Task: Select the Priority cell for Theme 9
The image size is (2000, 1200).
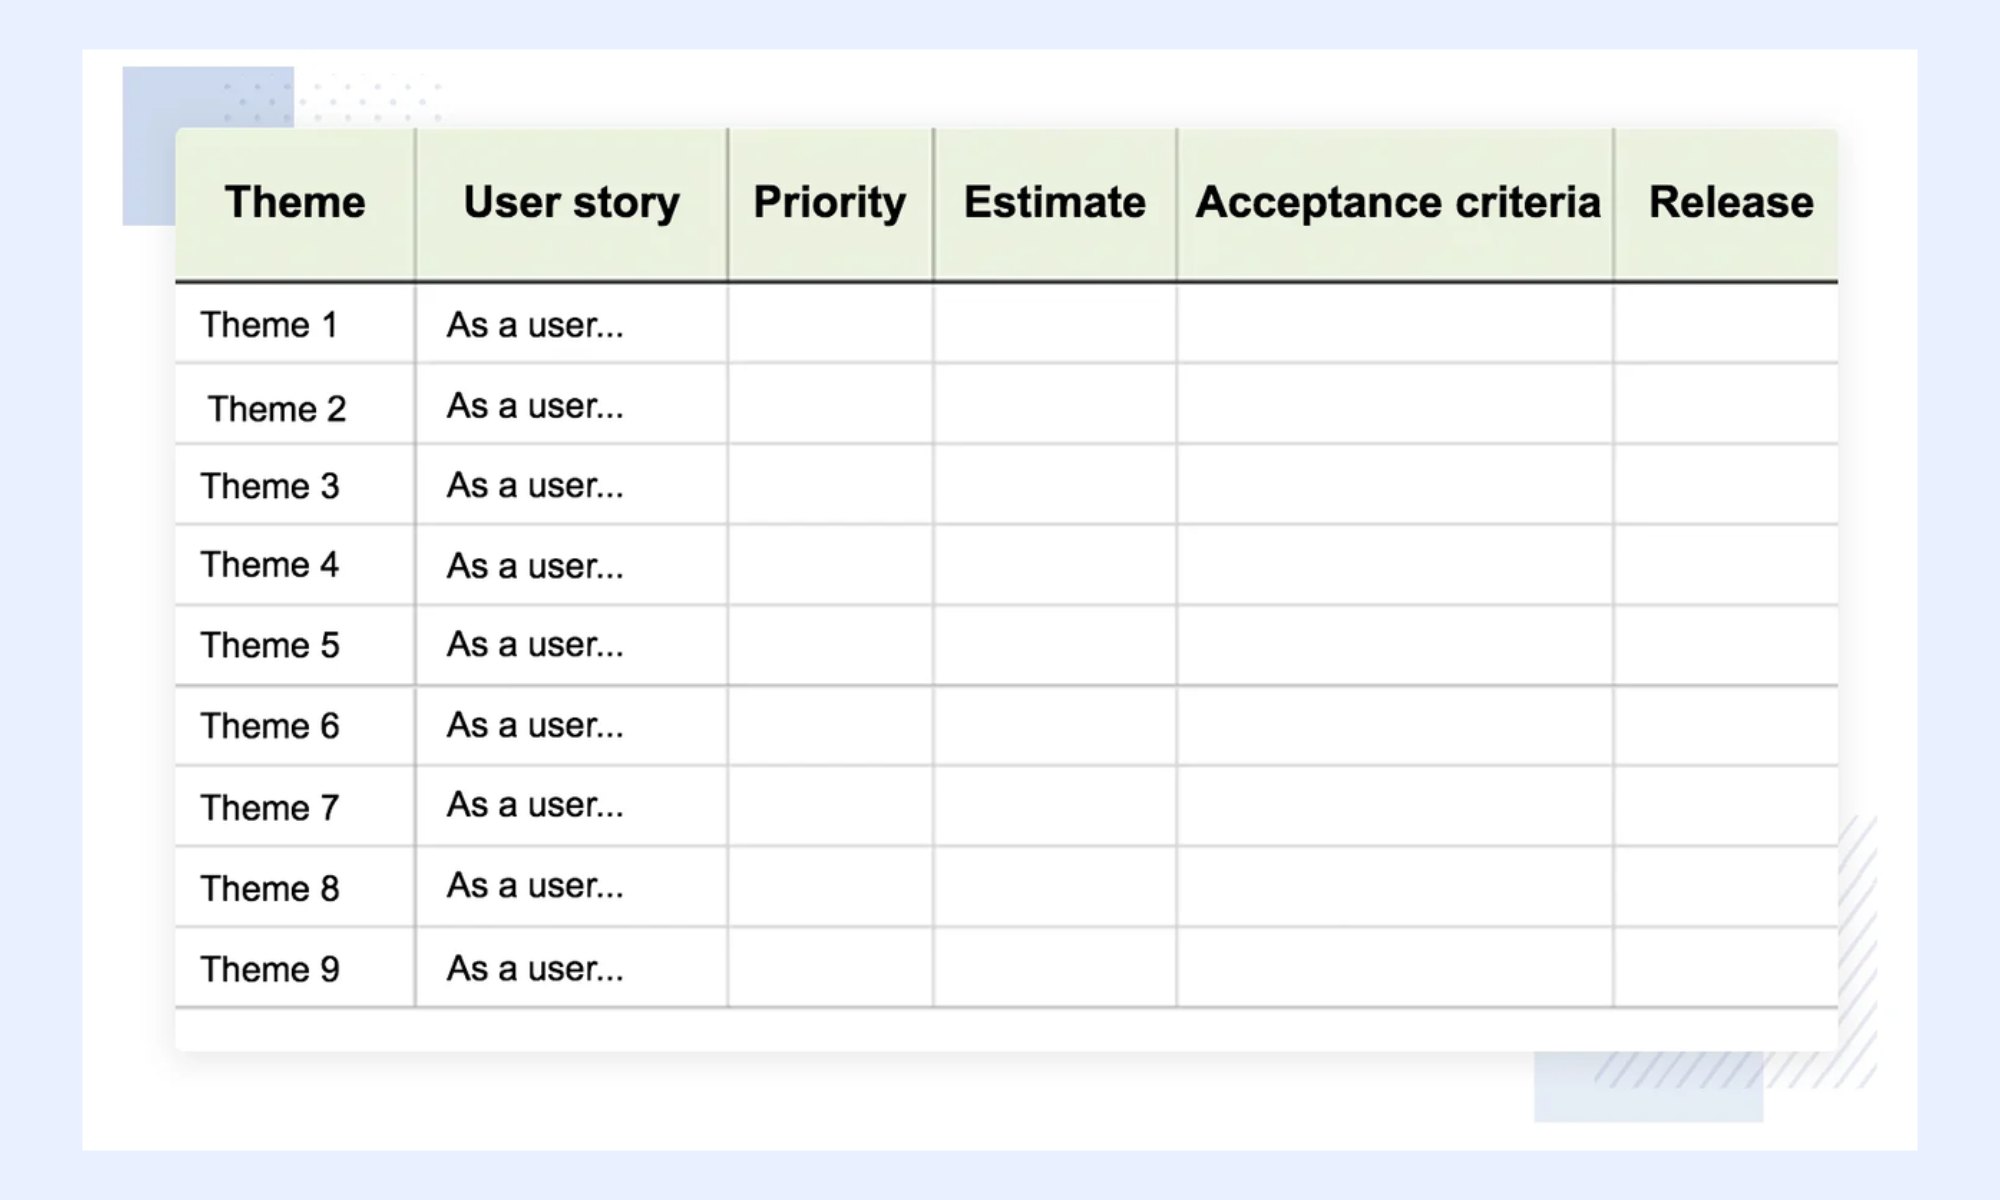Action: tap(830, 968)
